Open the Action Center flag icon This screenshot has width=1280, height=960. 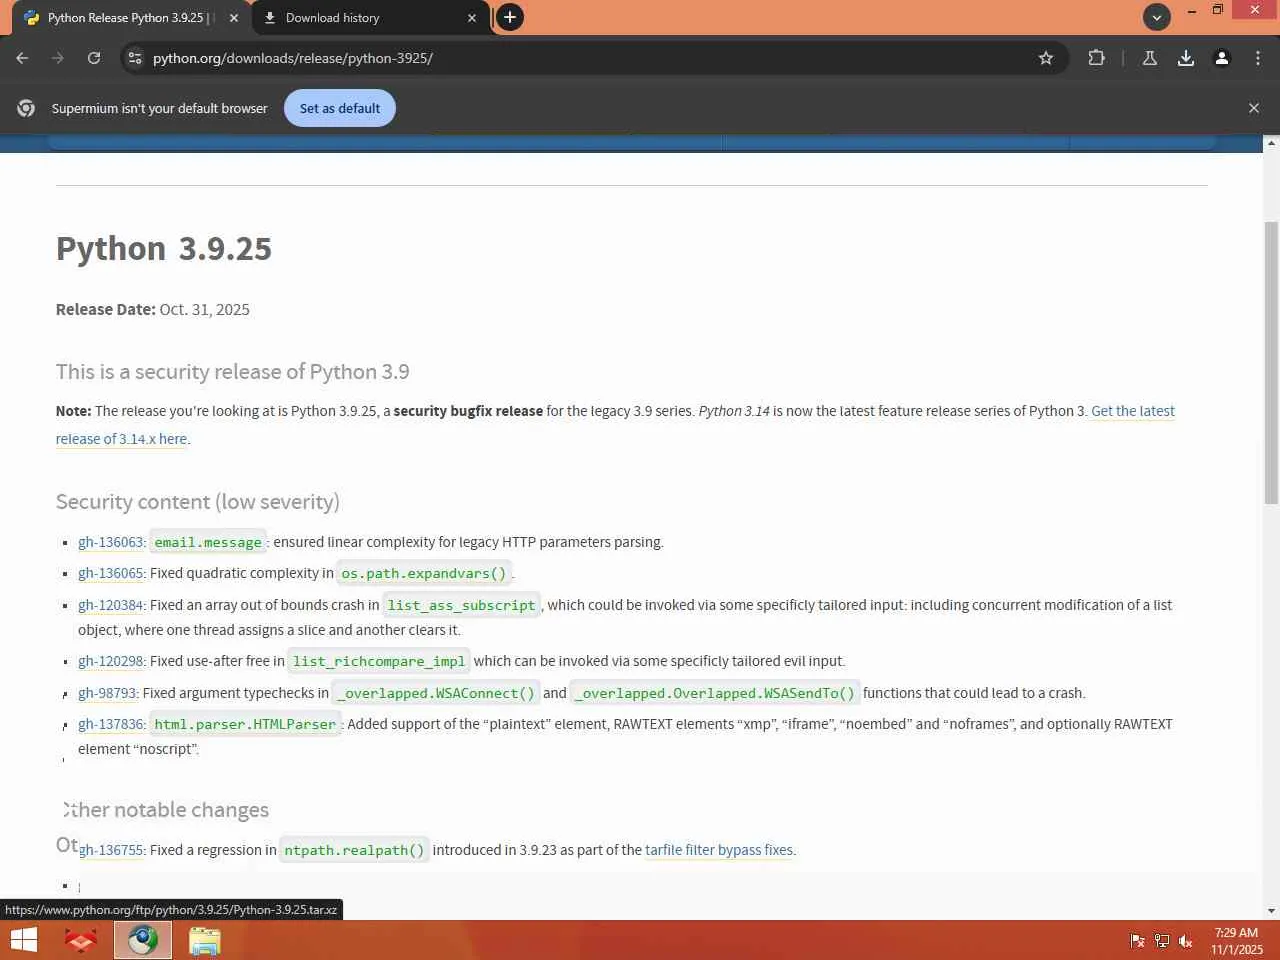1137,940
